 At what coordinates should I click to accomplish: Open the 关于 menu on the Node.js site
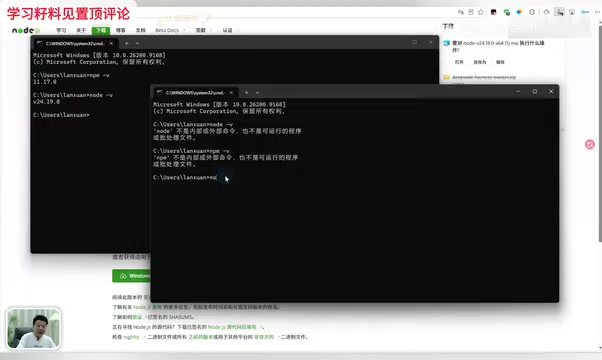(x=81, y=30)
